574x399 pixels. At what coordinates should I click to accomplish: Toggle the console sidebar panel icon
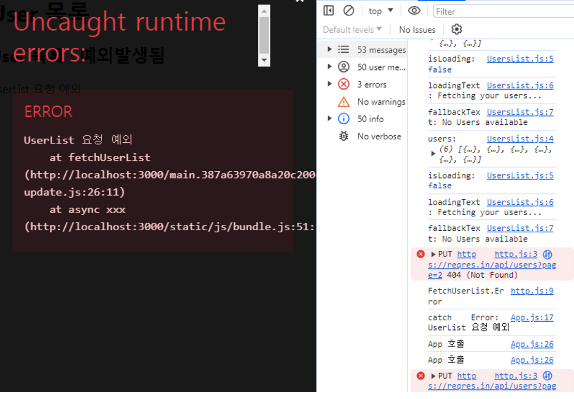coord(328,11)
